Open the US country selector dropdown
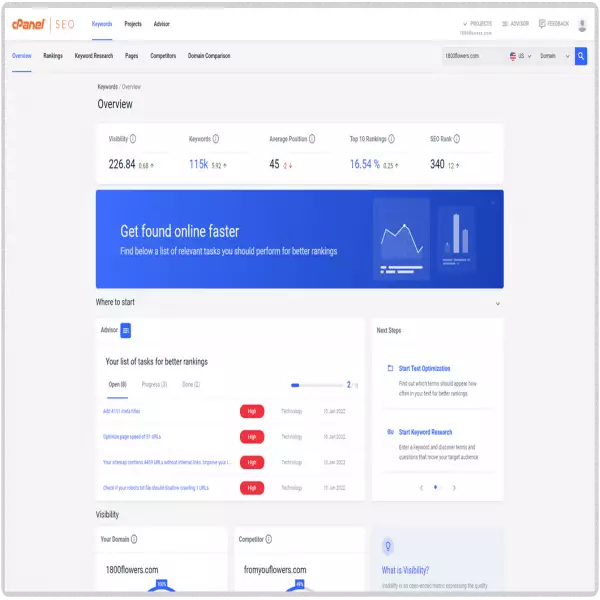600x600 pixels. point(518,56)
